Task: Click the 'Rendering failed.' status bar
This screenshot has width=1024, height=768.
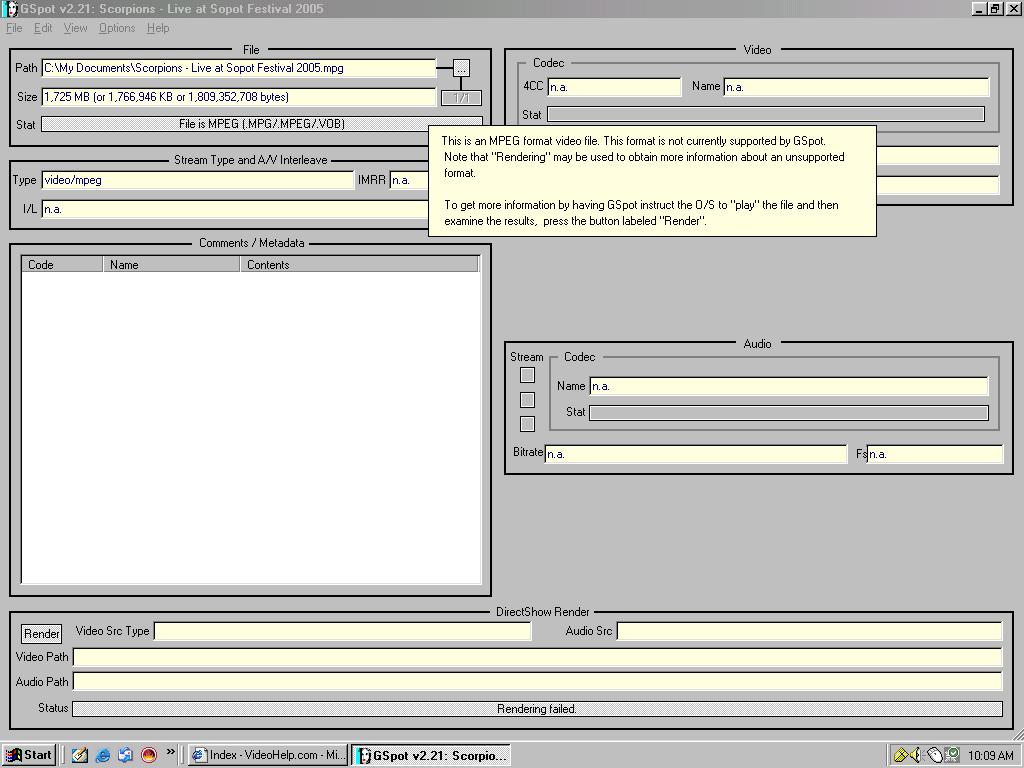Action: point(537,709)
